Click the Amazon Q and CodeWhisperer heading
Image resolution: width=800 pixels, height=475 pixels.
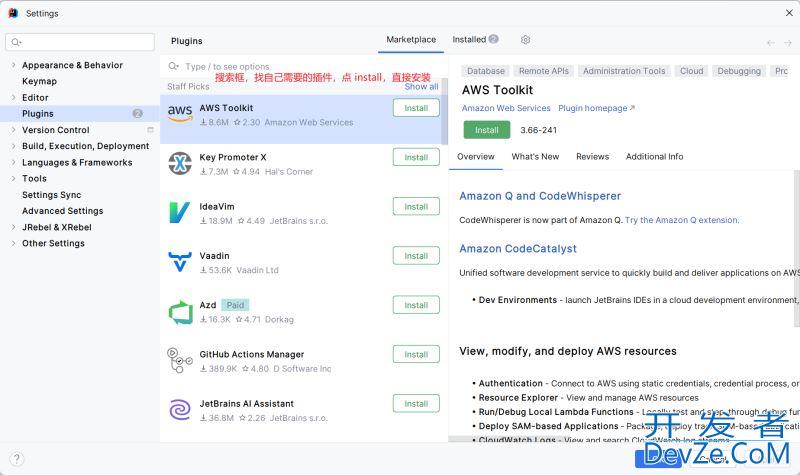pos(540,196)
